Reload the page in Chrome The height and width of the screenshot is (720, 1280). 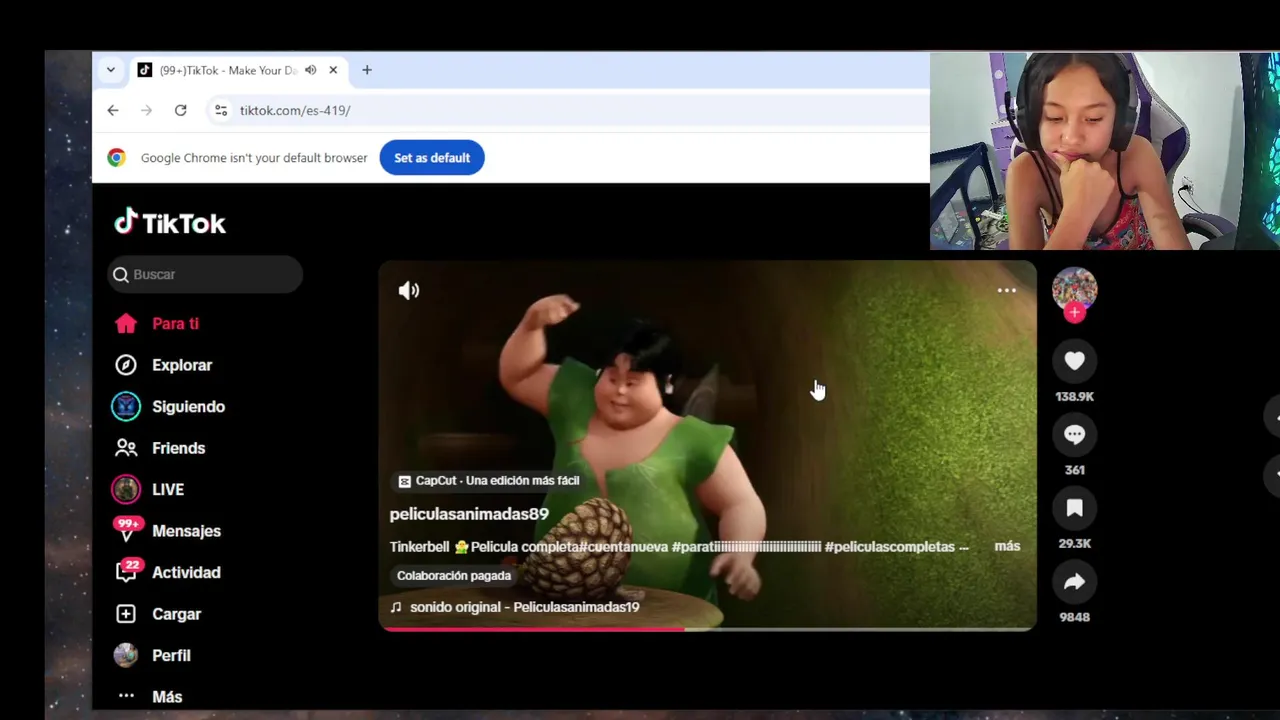181,110
